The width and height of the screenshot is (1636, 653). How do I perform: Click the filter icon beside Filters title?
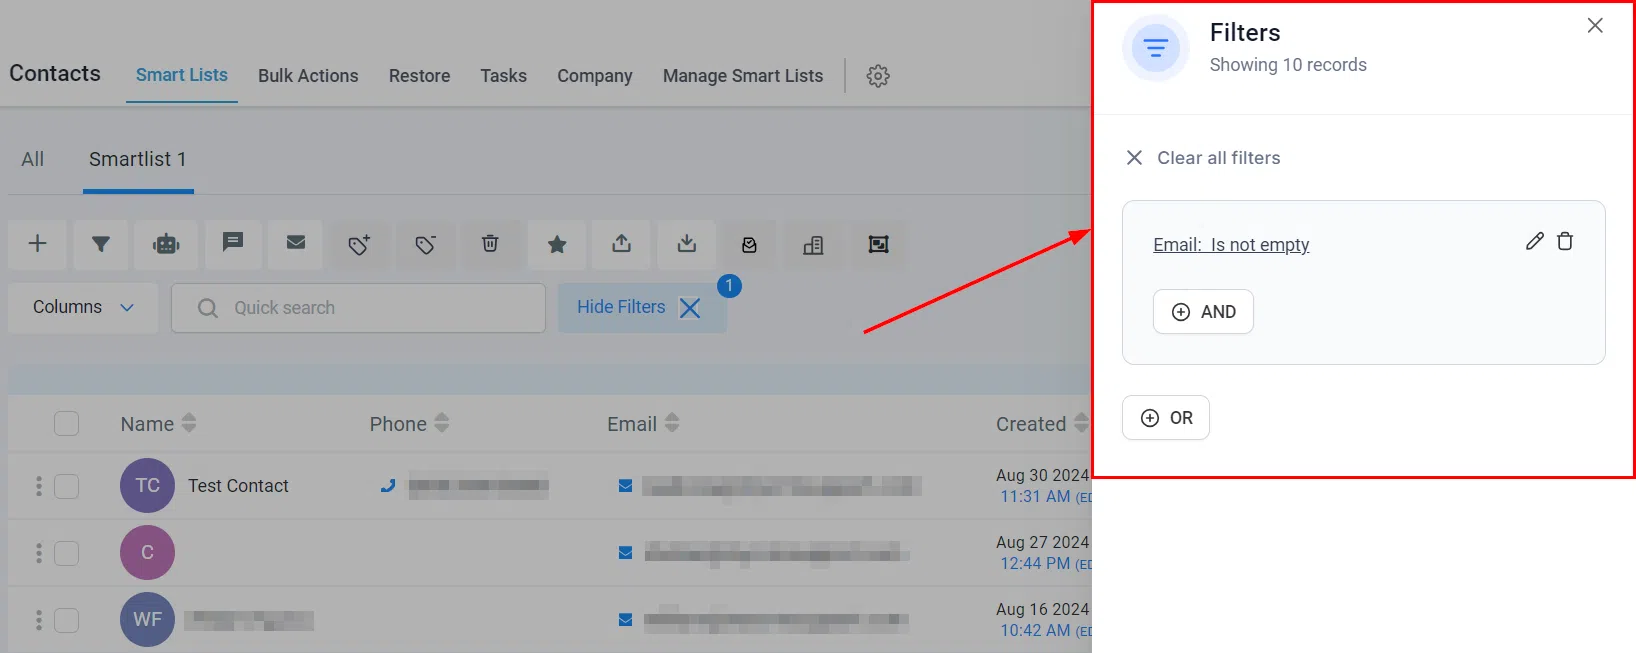click(1155, 48)
